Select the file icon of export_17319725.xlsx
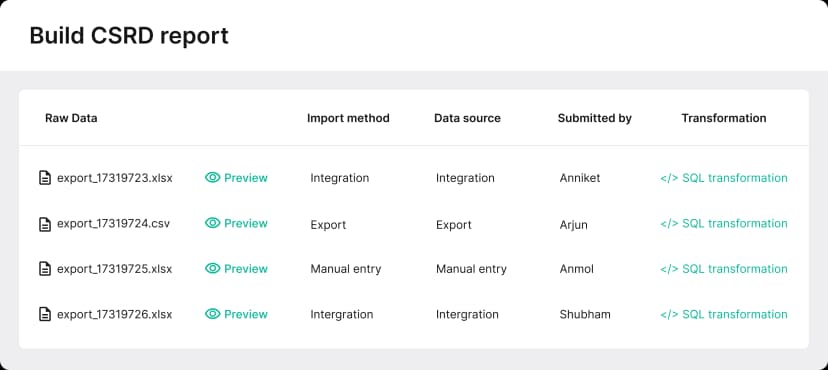828x370 pixels. click(45, 269)
